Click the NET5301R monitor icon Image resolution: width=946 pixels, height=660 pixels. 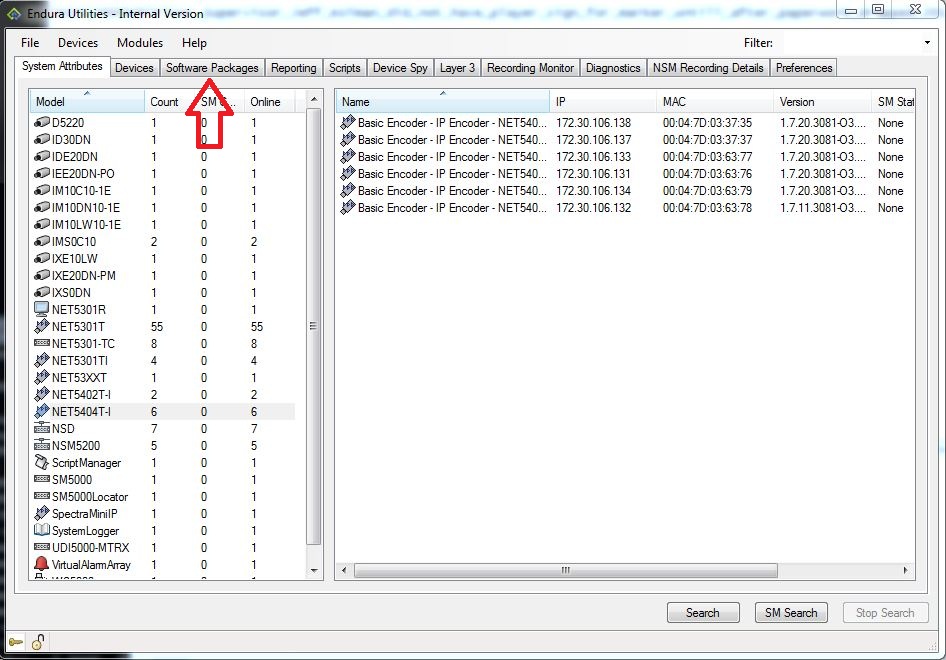(x=41, y=309)
